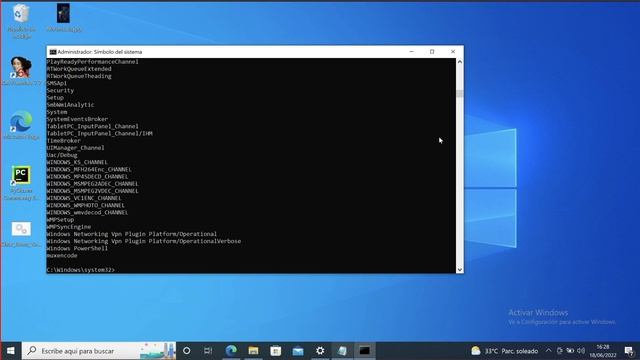640x360 pixels.
Task: Maximize the command prompt window
Action: point(432,52)
